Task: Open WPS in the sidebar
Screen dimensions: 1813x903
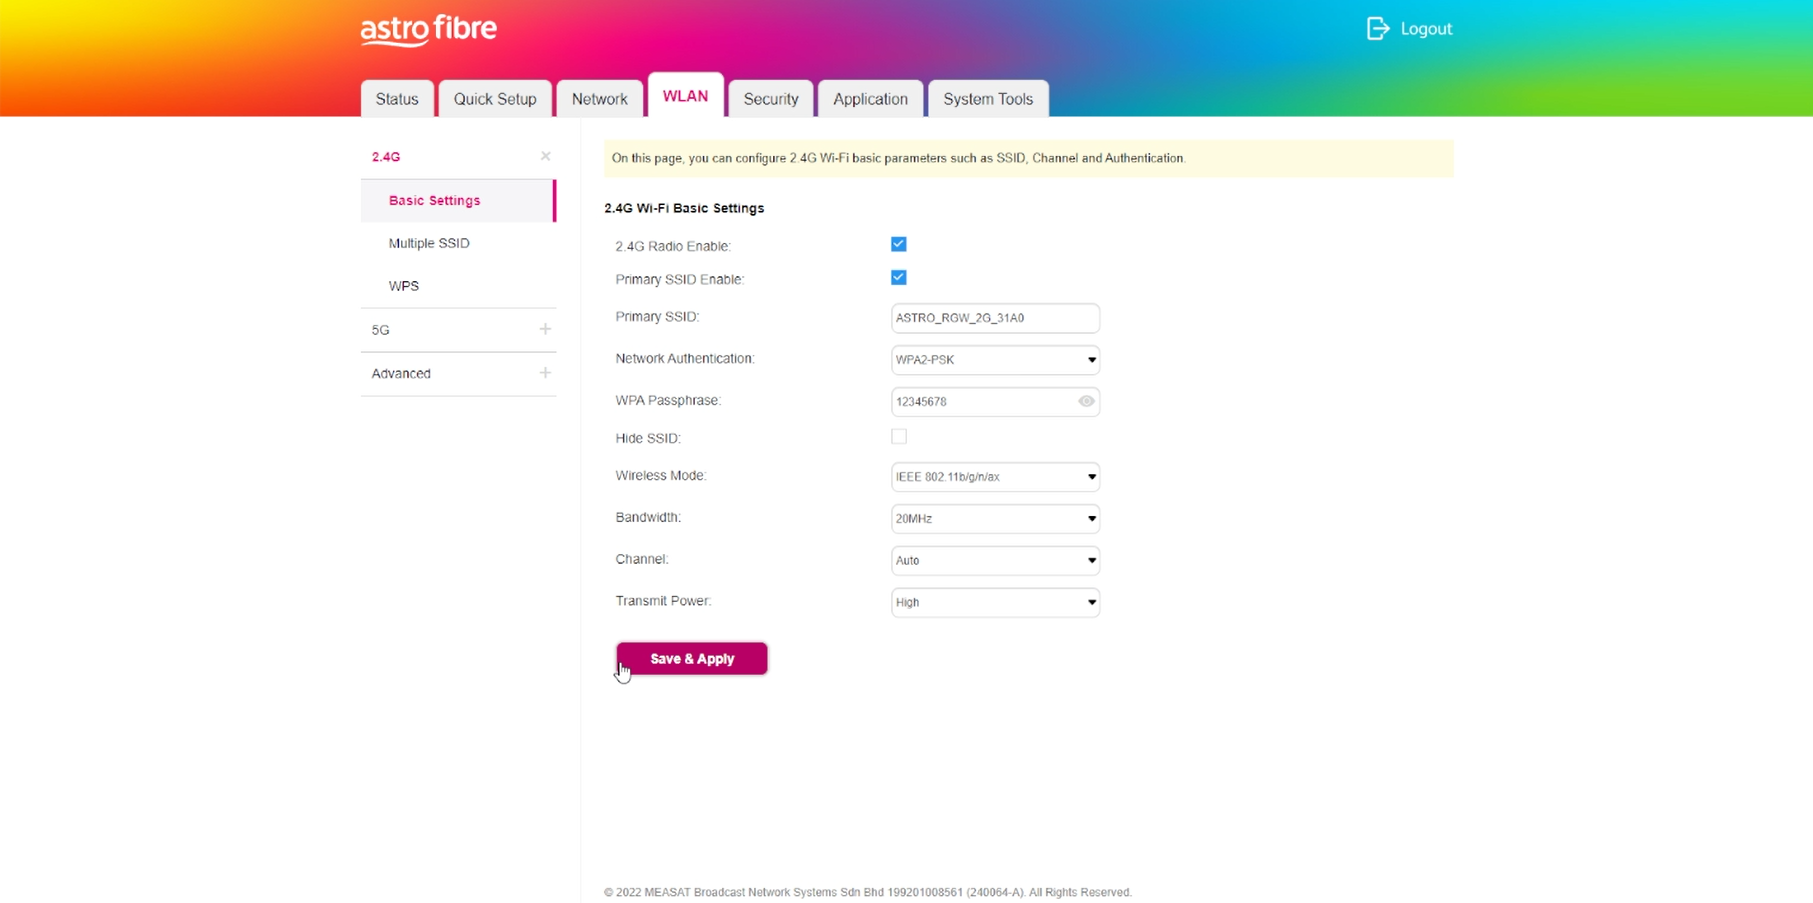Action: click(x=404, y=286)
